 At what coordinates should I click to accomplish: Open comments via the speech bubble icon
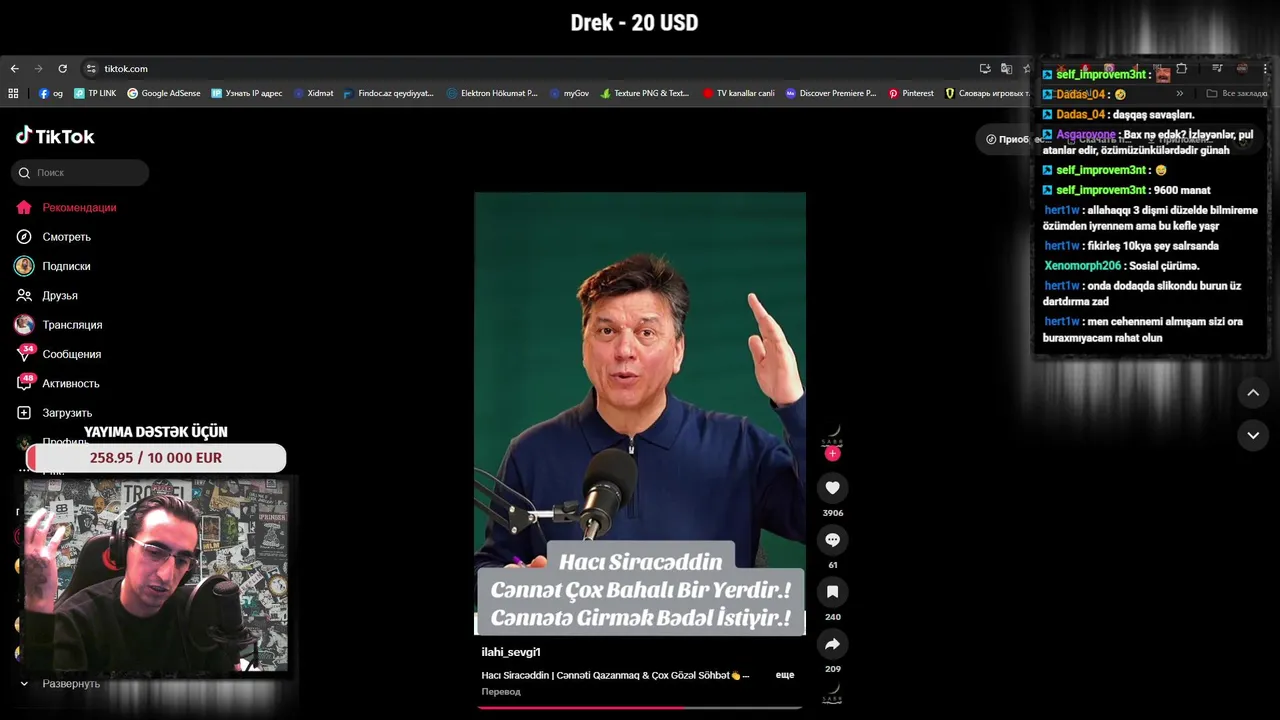coord(832,540)
